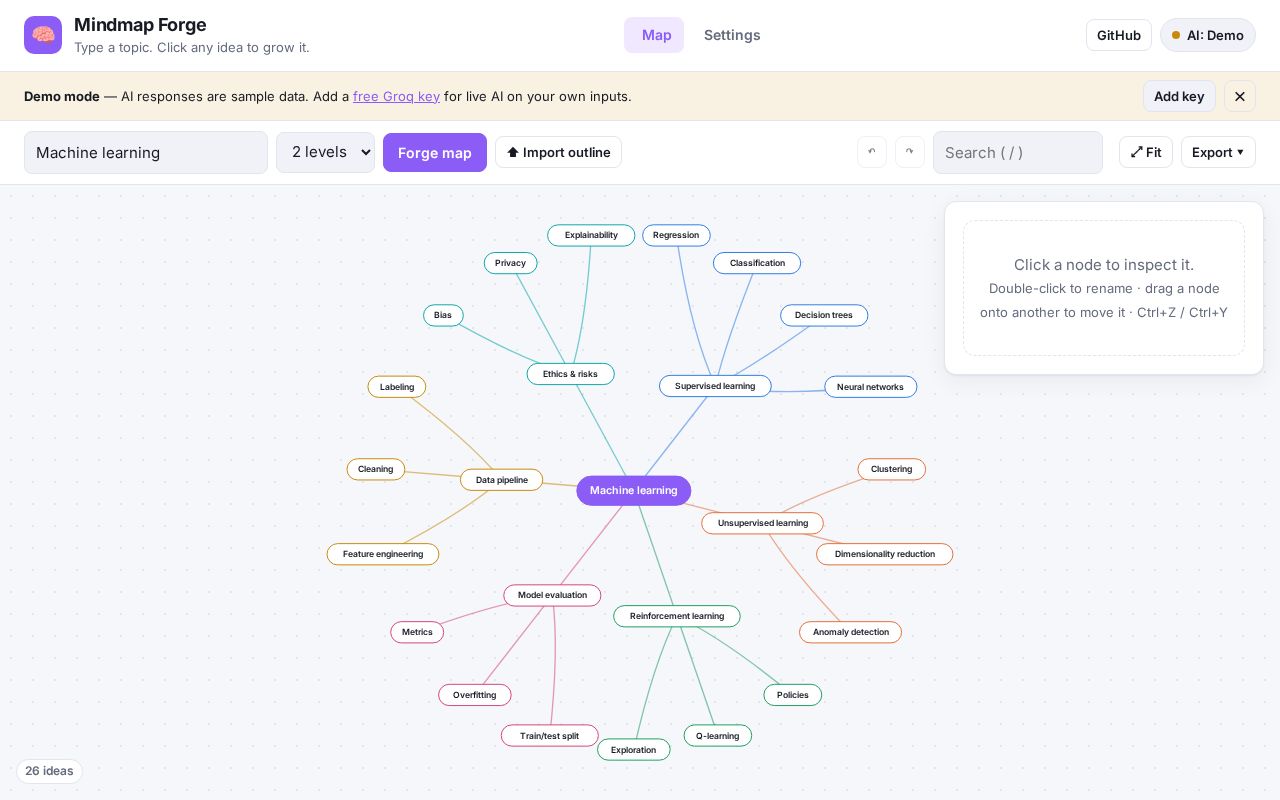
Task: Click the Q-learning node
Action: (x=717, y=736)
